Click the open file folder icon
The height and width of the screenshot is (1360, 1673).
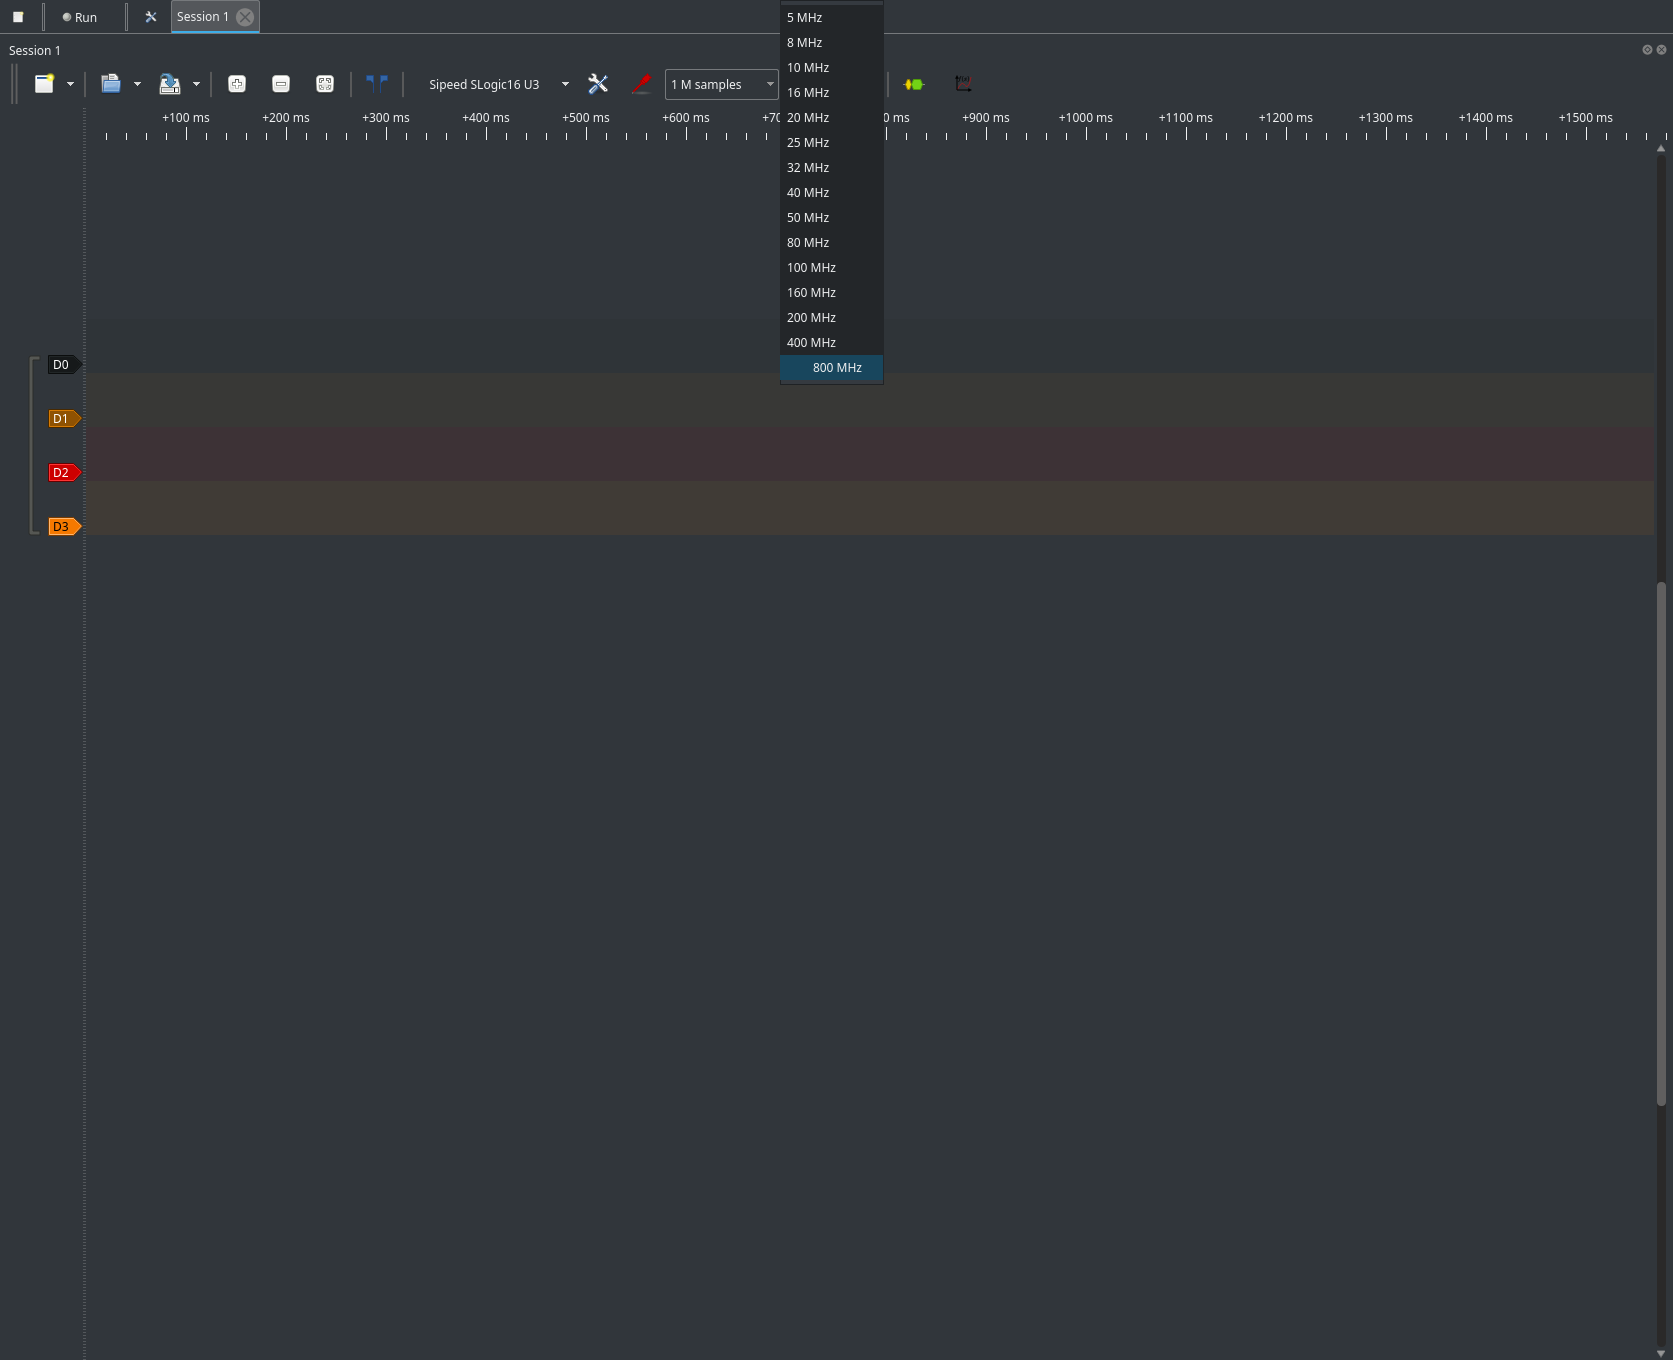pos(111,84)
